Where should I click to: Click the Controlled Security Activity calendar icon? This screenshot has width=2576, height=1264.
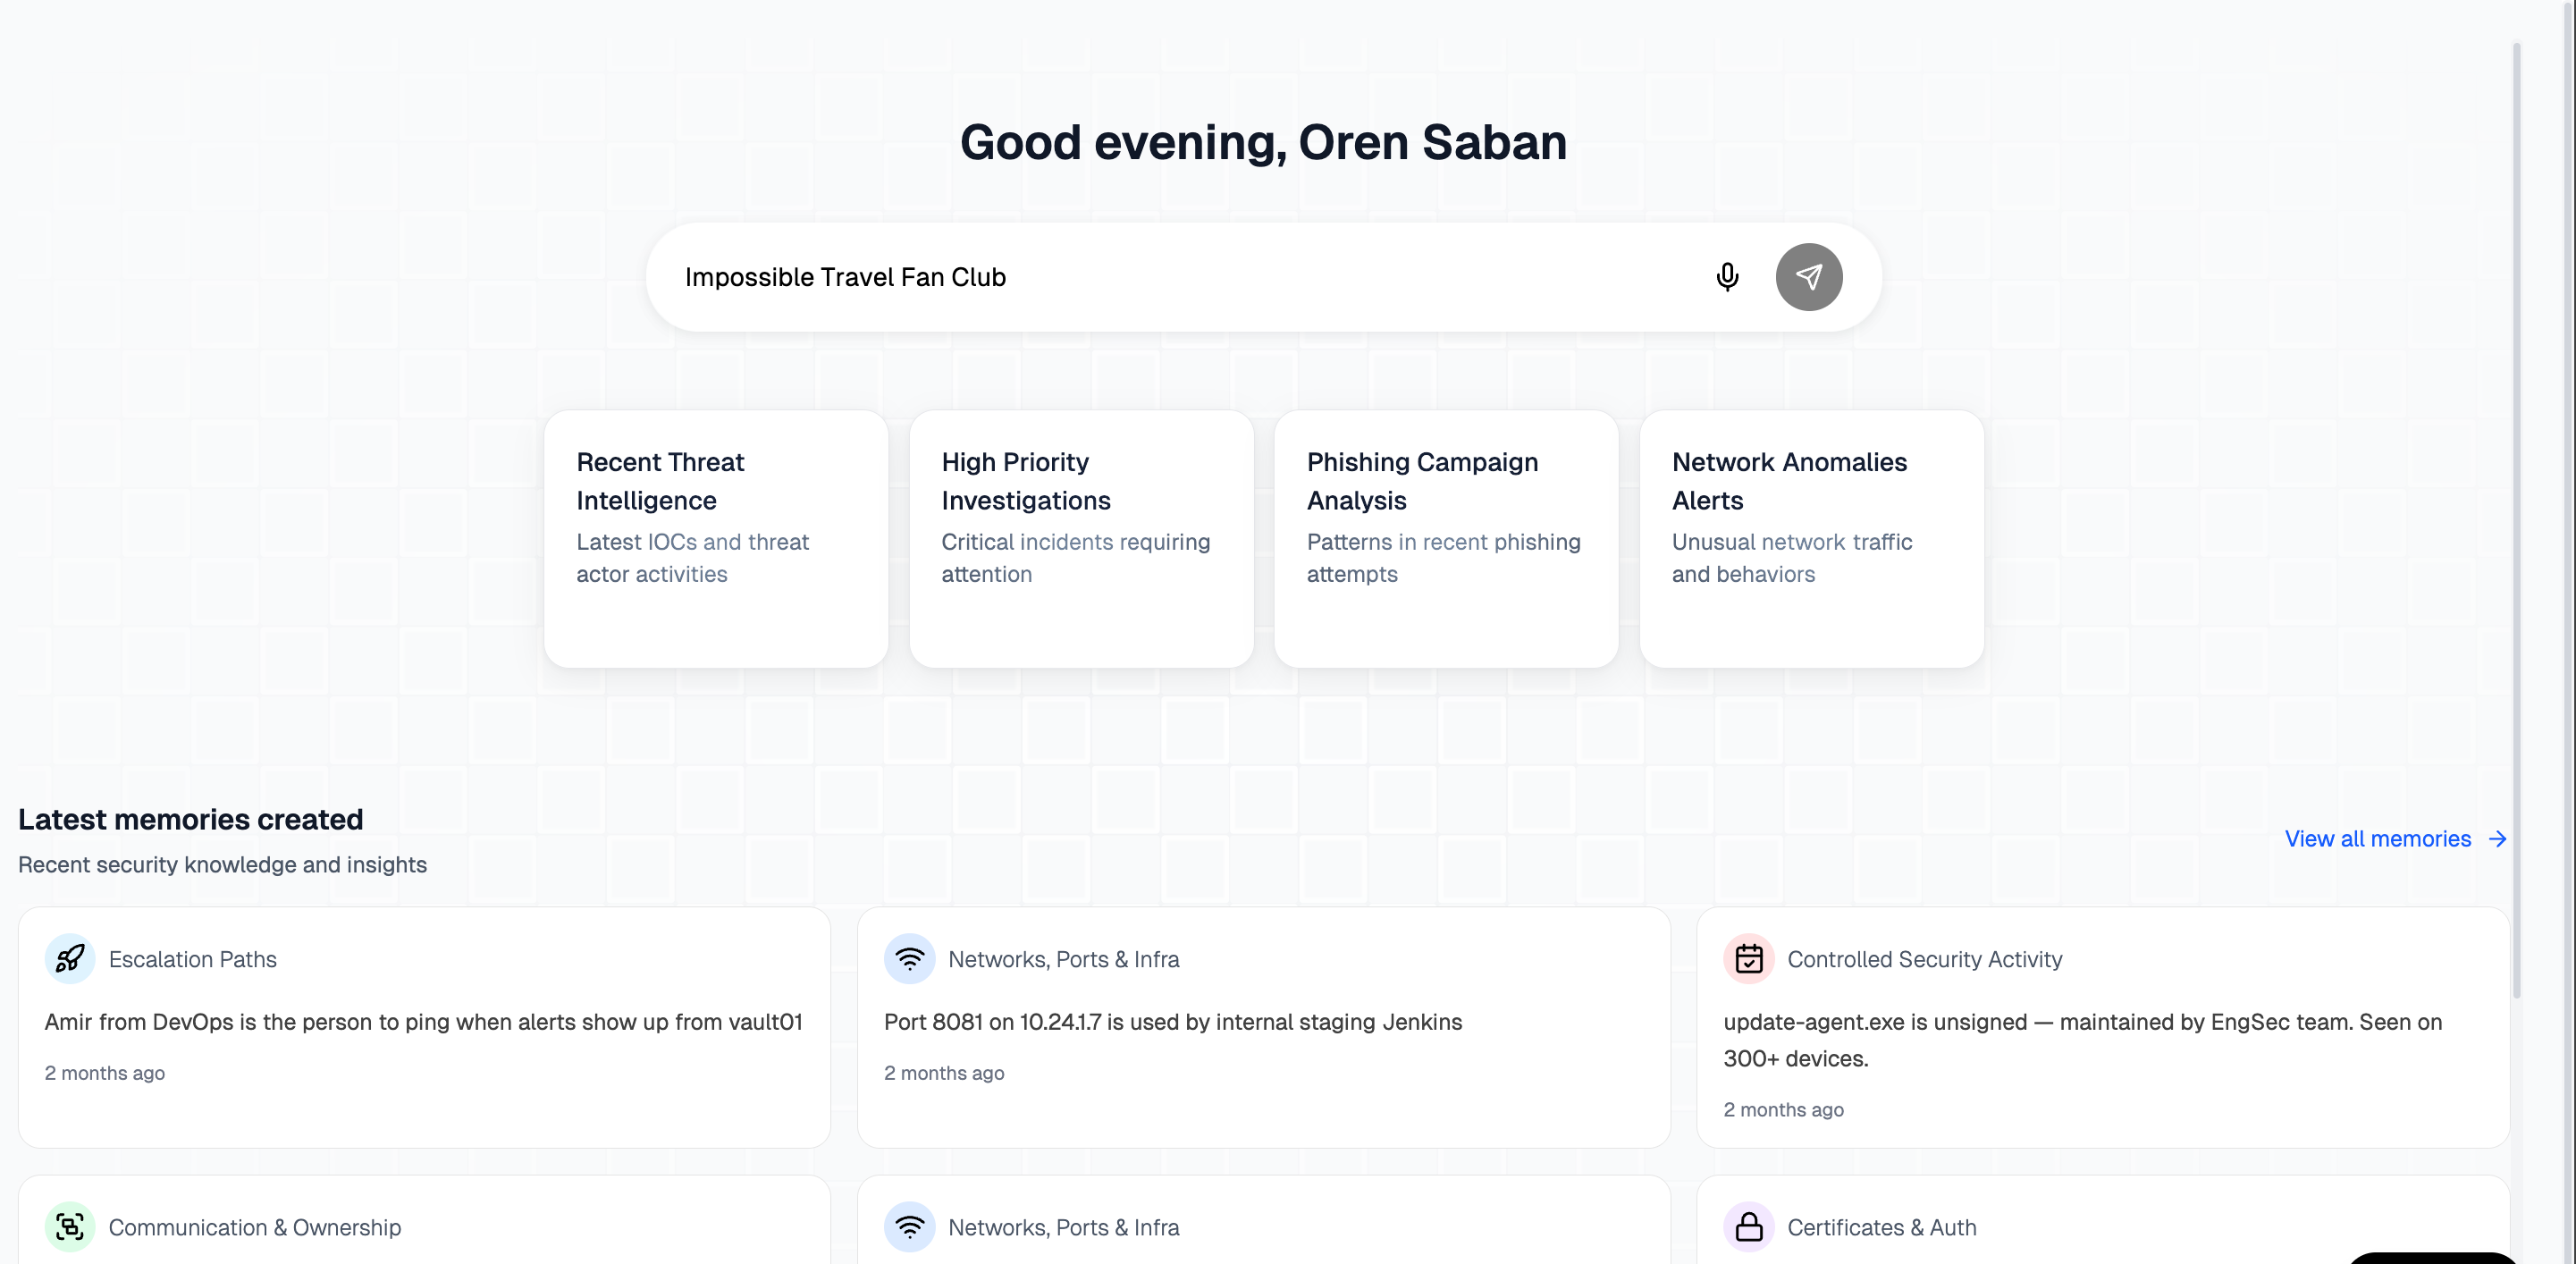(x=1748, y=959)
